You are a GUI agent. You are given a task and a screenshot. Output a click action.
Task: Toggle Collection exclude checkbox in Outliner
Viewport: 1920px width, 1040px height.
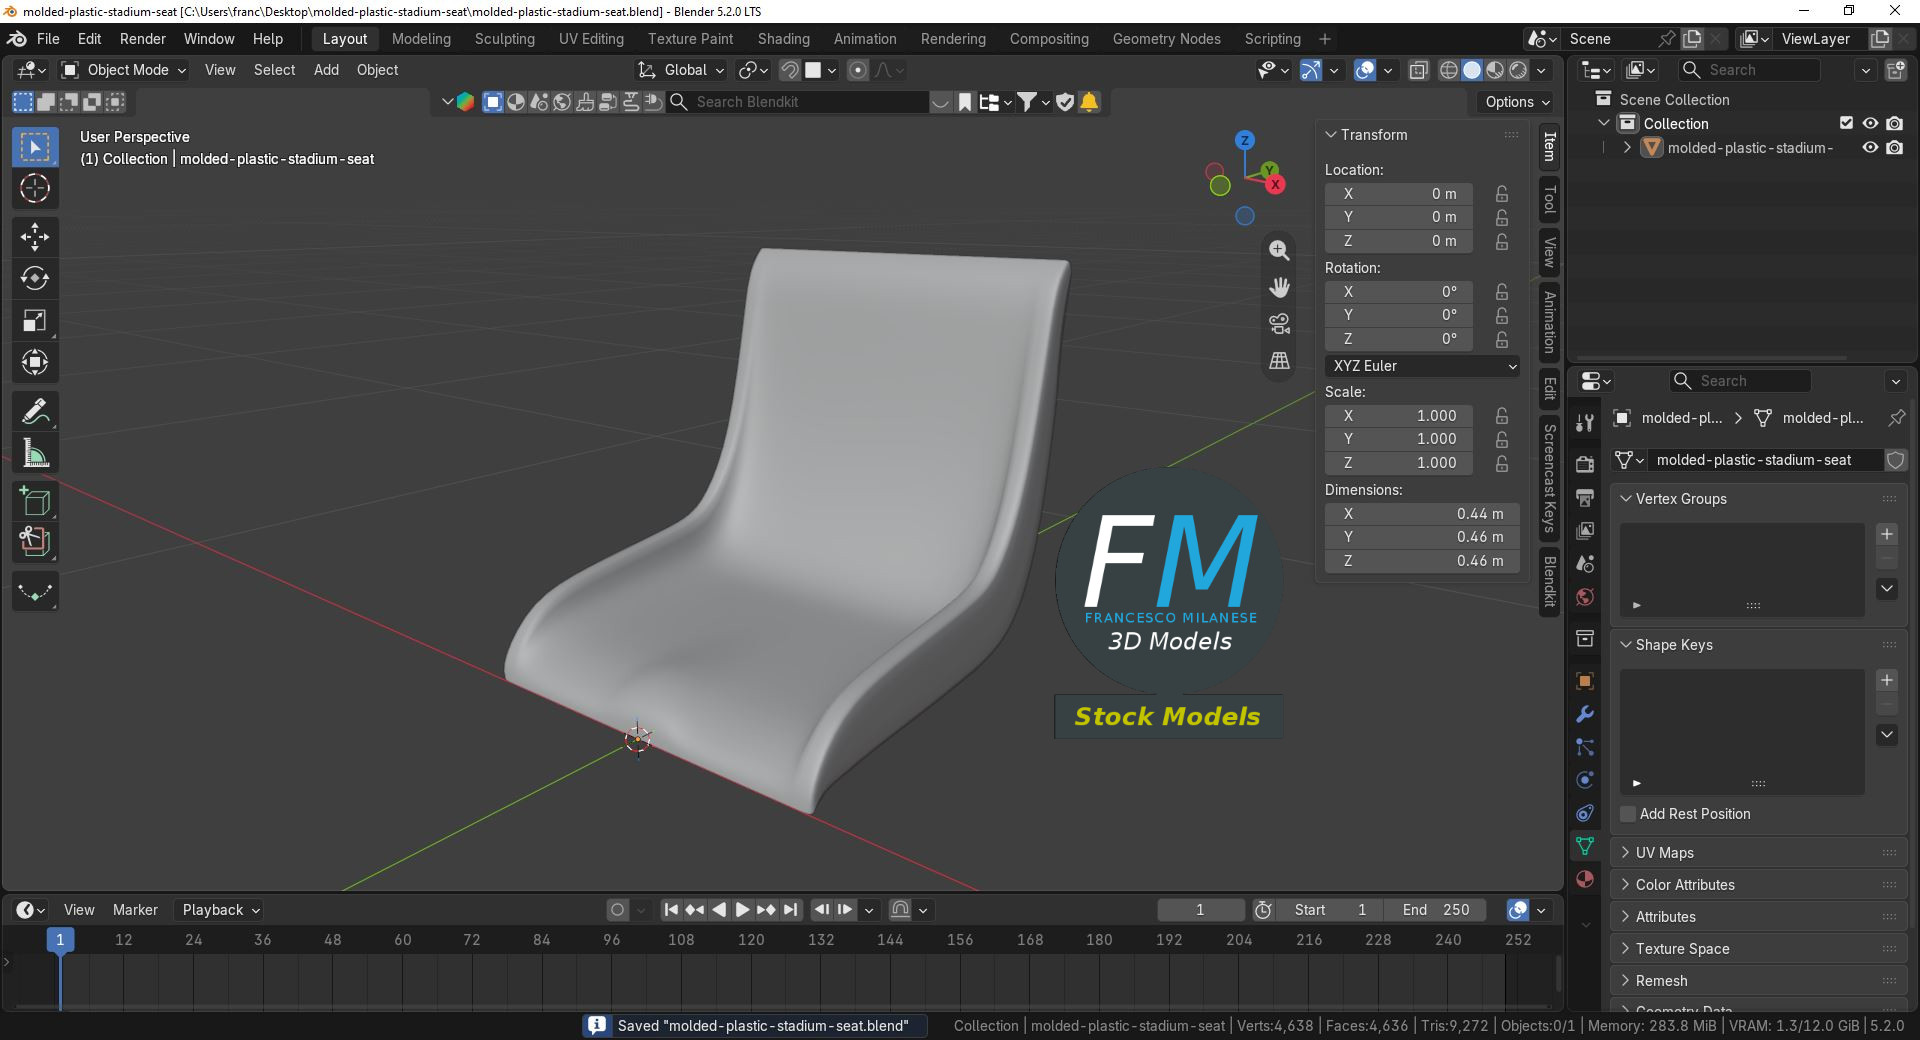pyautogui.click(x=1846, y=123)
